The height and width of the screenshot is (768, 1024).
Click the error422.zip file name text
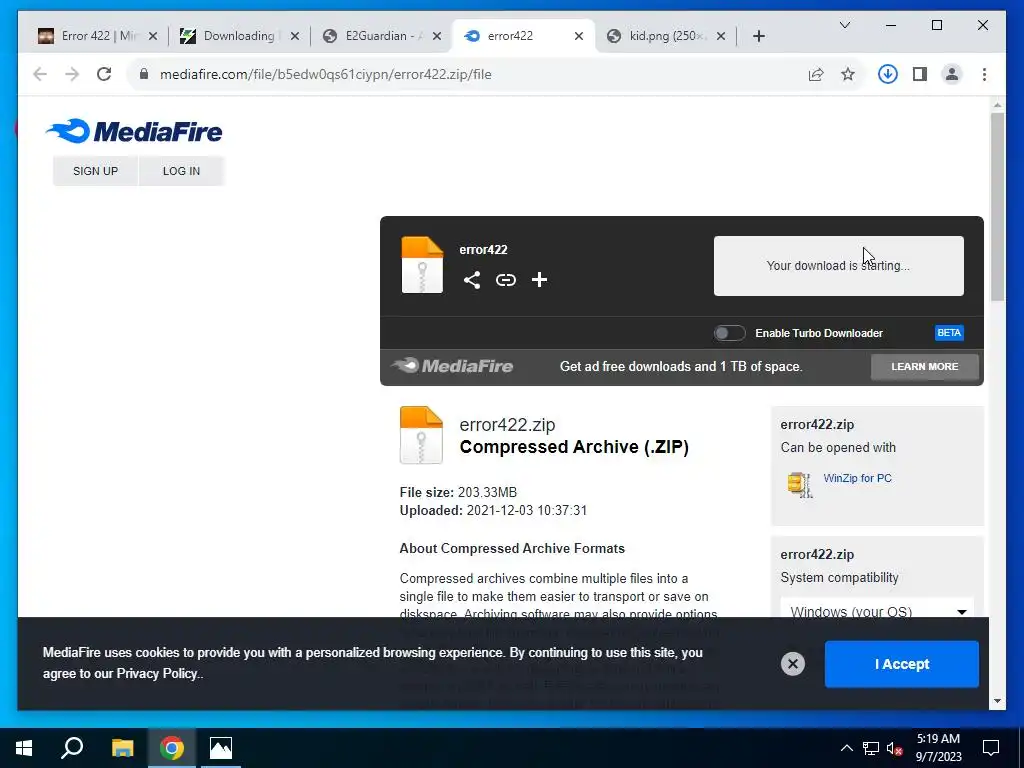tap(507, 424)
